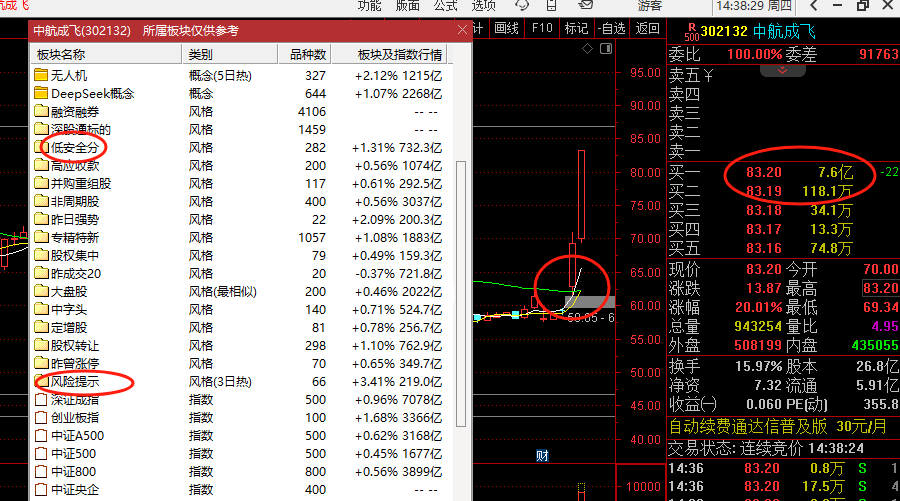
Task: Click the 风格(最相似) category cell
Action: click(x=223, y=292)
